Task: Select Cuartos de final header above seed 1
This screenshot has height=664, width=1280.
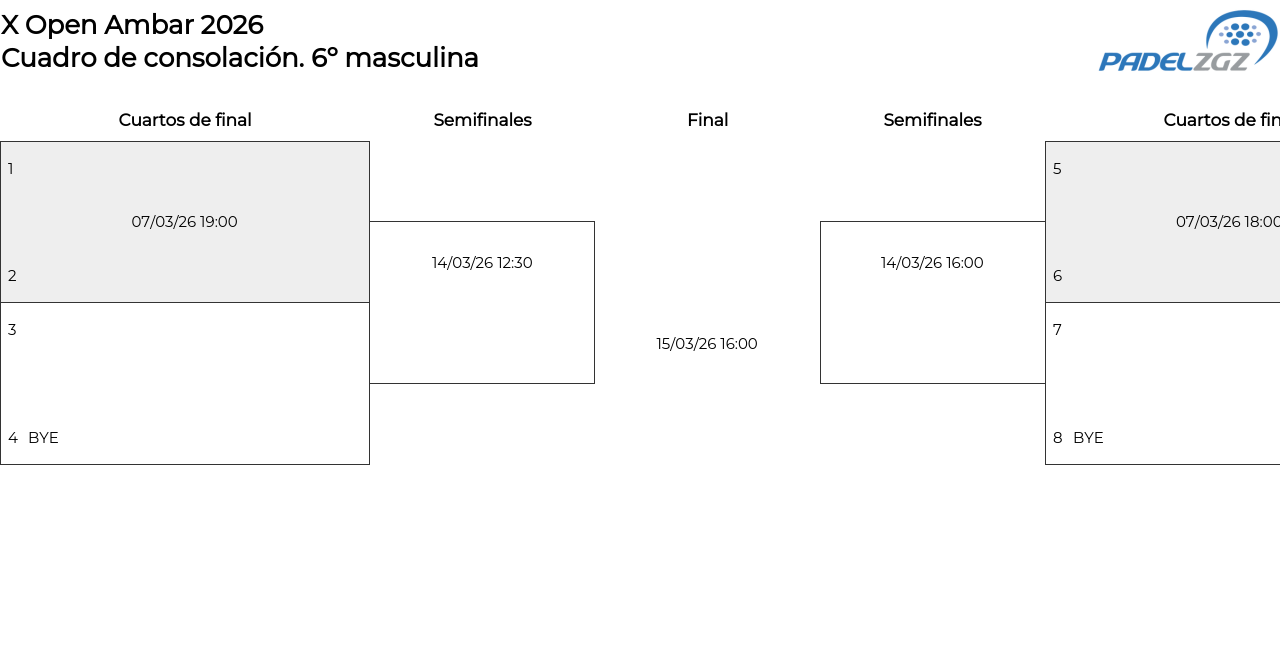Action: coord(185,120)
